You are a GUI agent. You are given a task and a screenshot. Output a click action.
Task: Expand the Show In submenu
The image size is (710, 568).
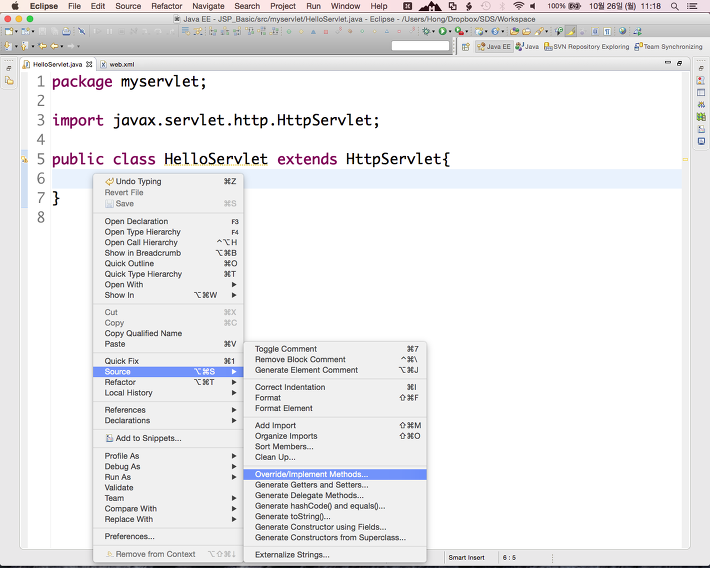[x=168, y=295]
